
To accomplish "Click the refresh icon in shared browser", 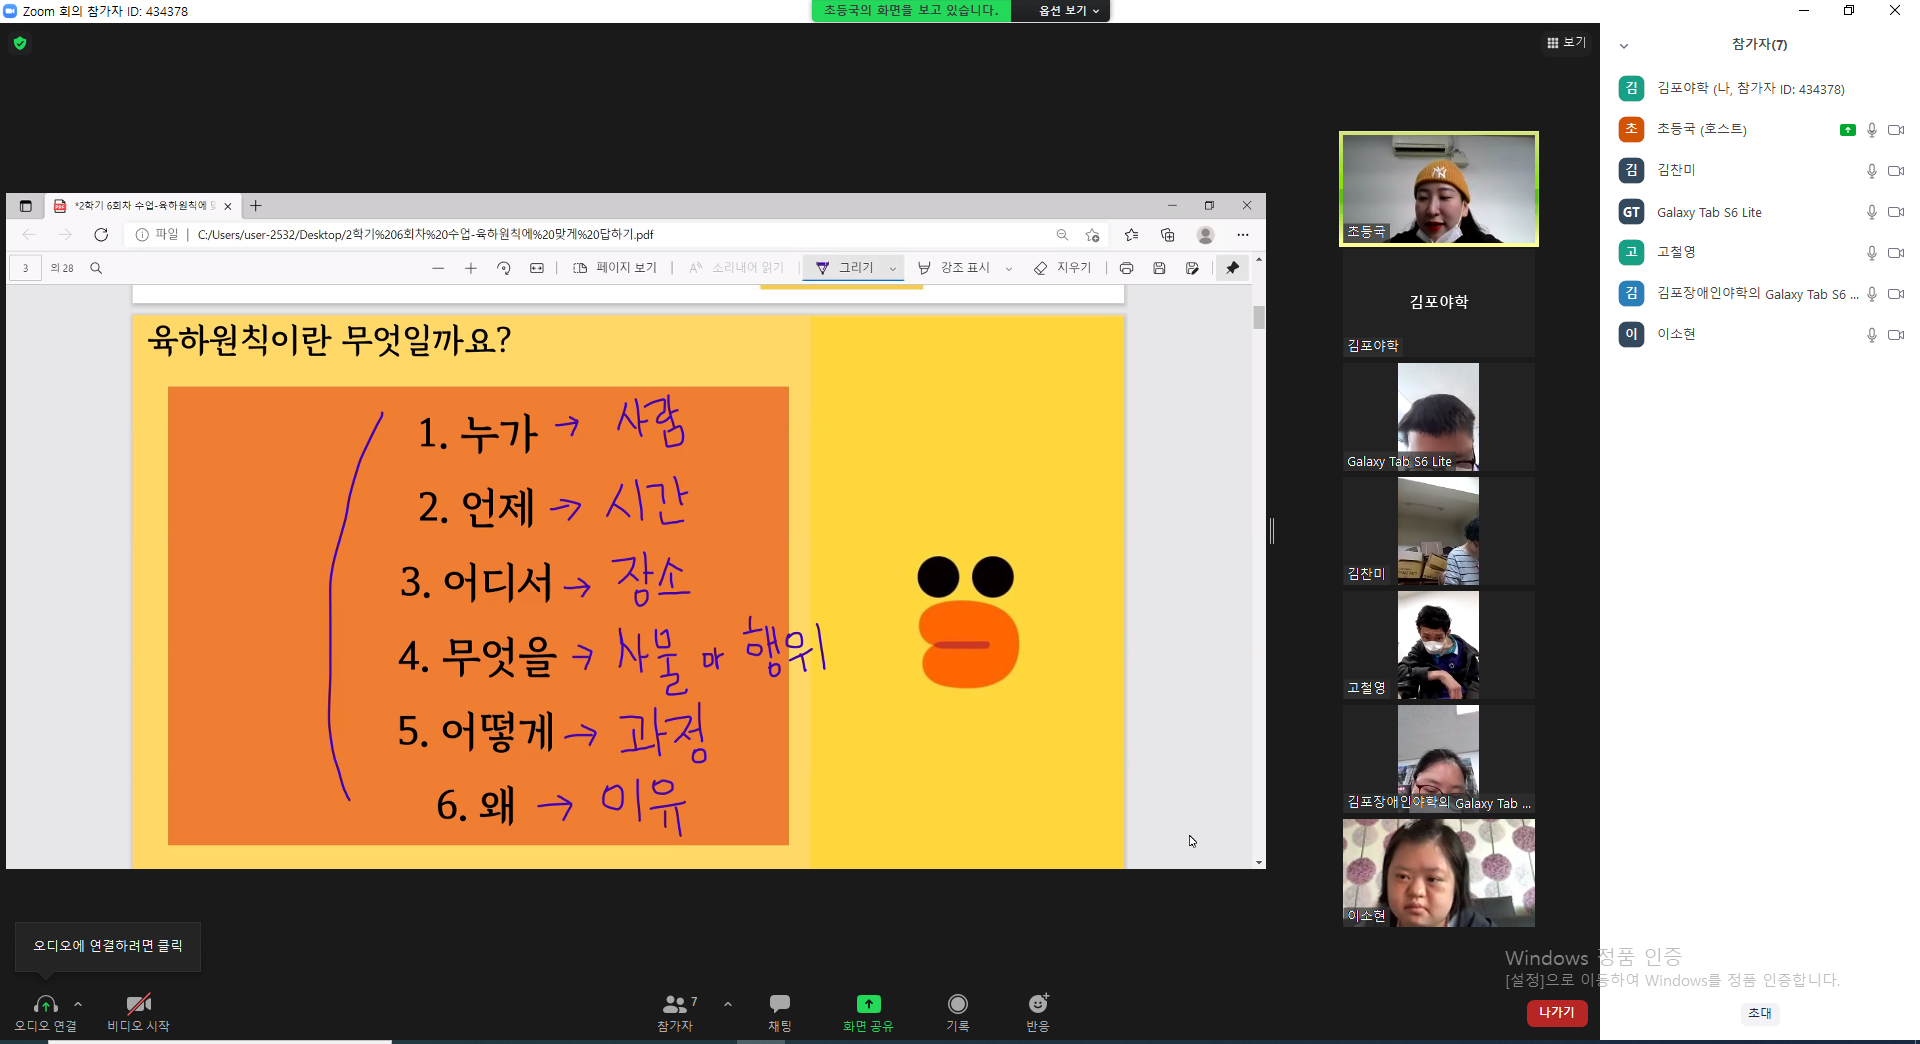I will (101, 234).
